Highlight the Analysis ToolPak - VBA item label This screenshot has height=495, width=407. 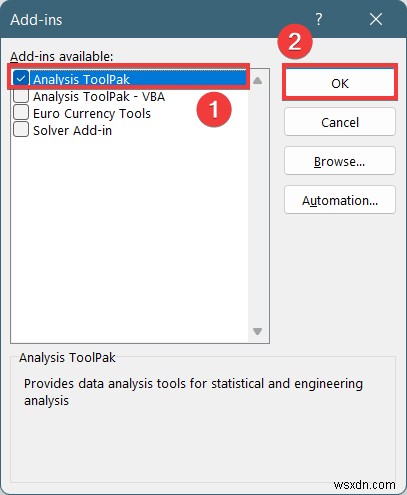coord(99,97)
